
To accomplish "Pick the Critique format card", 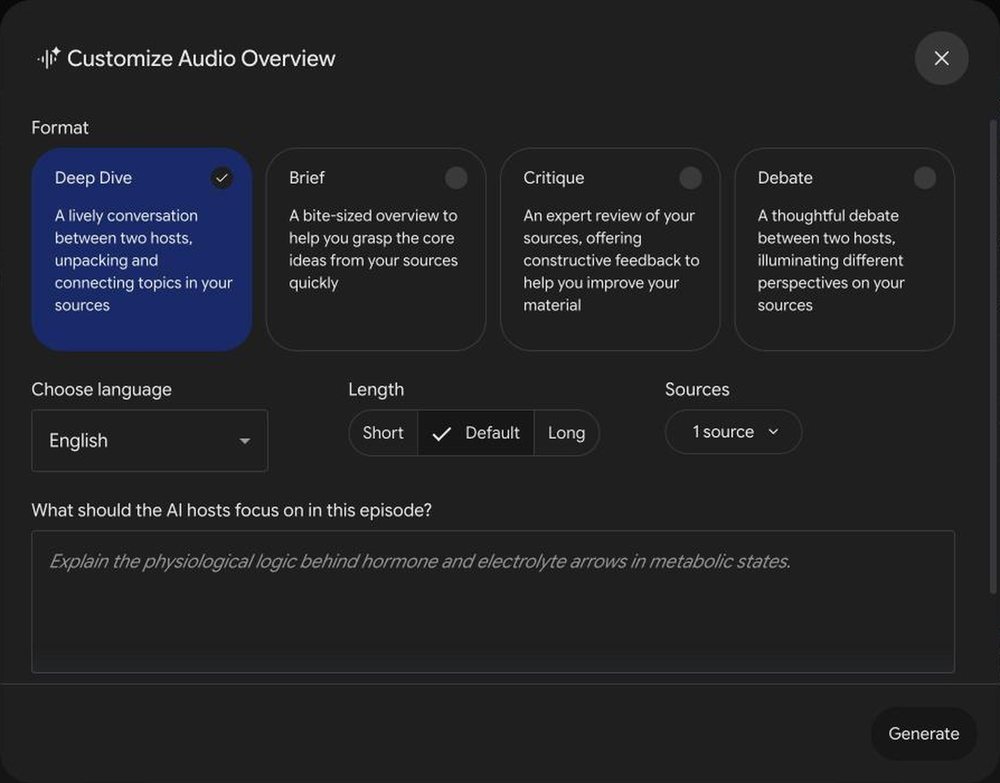I will 610,249.
